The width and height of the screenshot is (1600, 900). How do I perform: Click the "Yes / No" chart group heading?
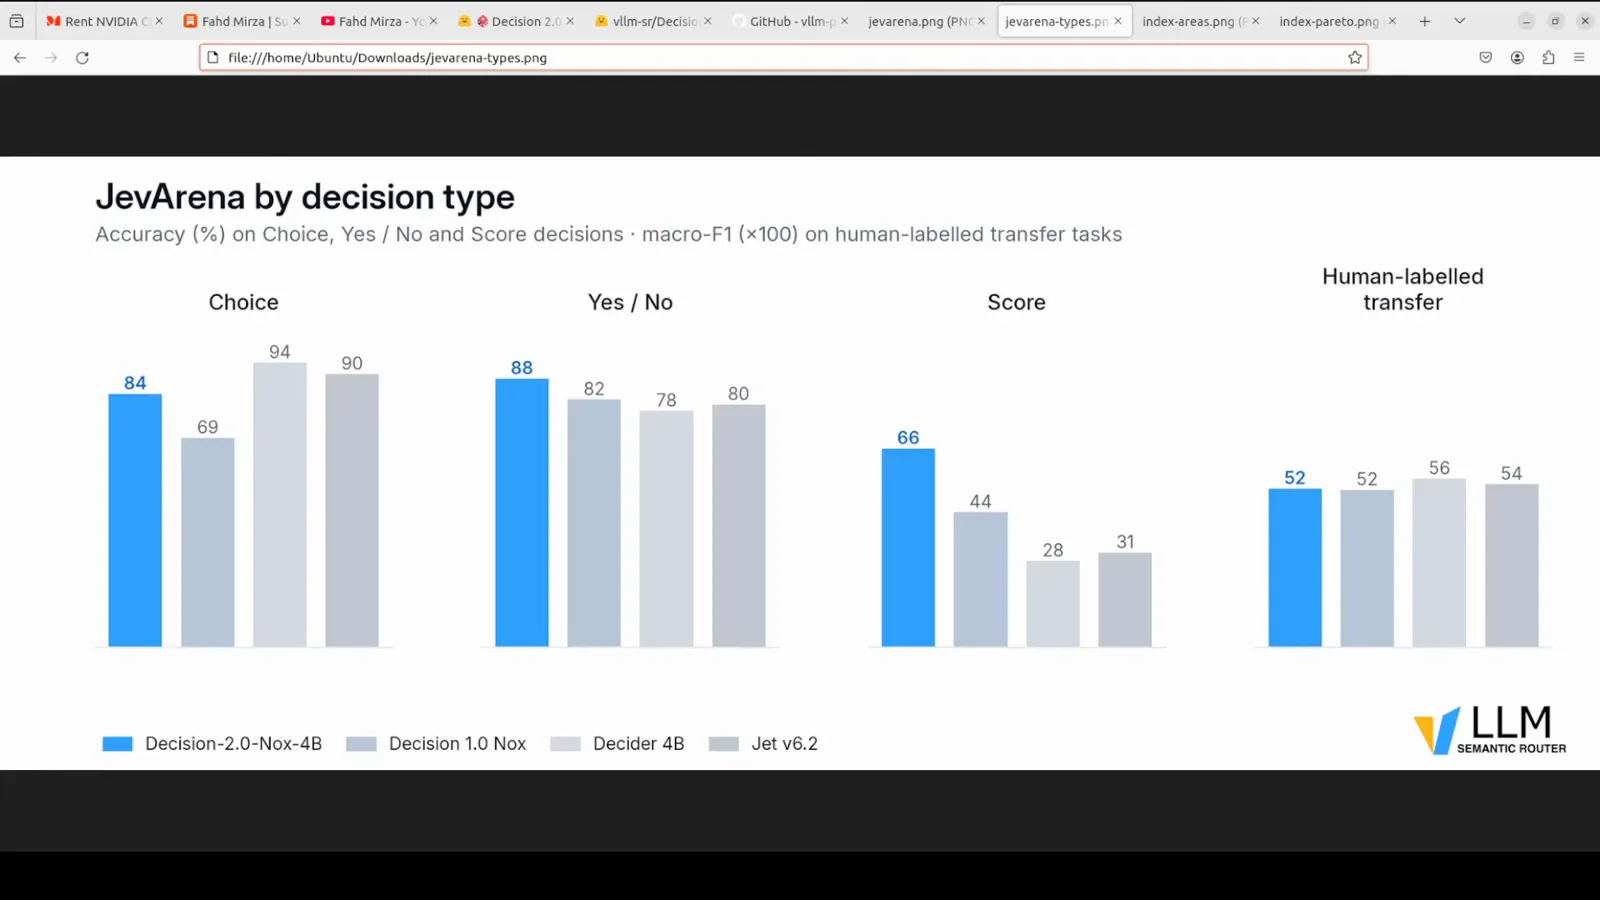(630, 302)
